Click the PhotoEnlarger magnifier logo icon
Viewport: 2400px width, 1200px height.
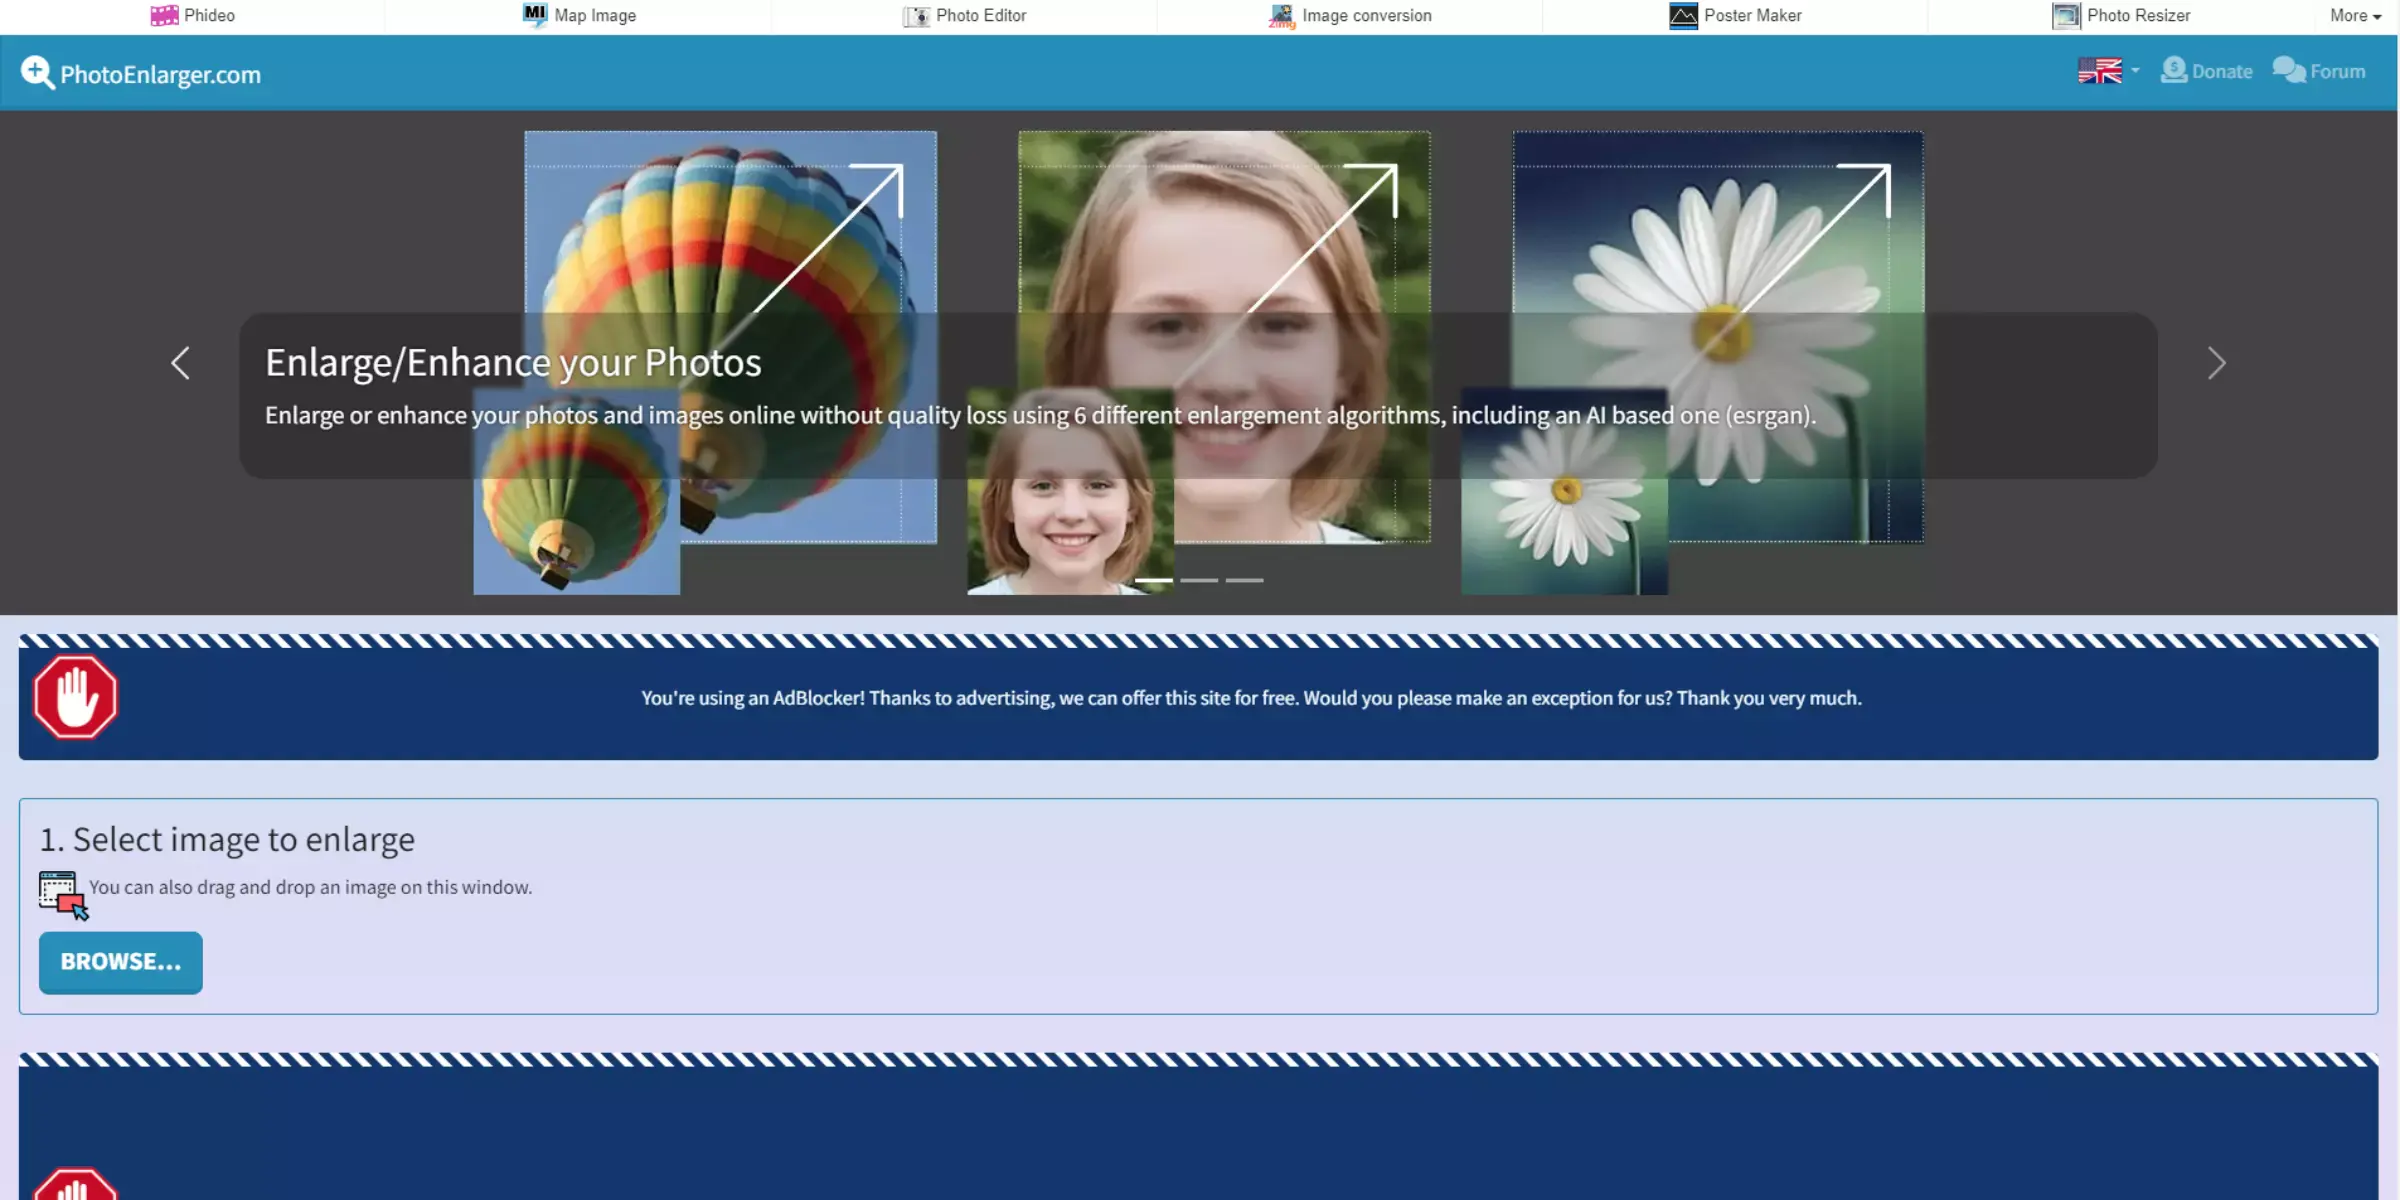[37, 72]
